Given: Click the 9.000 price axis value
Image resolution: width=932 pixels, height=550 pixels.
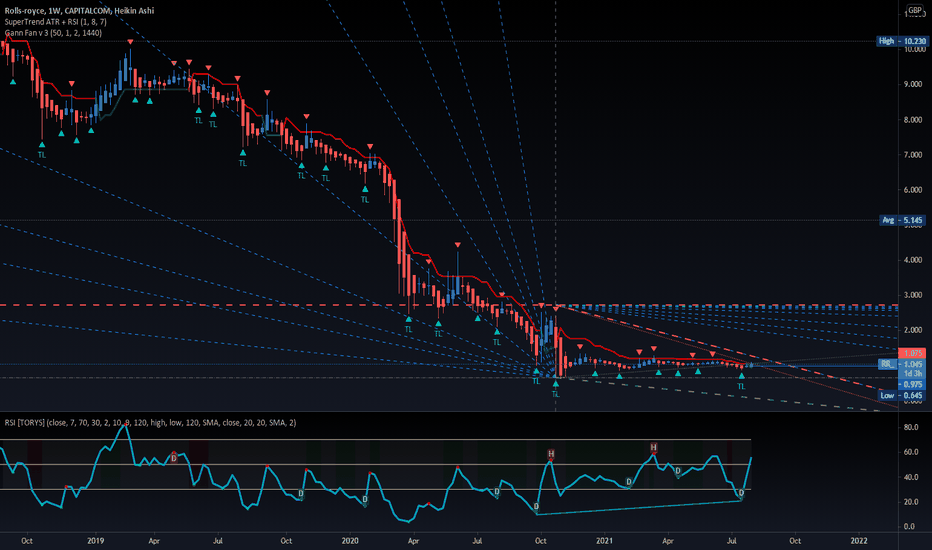Looking at the screenshot, I should (x=913, y=84).
